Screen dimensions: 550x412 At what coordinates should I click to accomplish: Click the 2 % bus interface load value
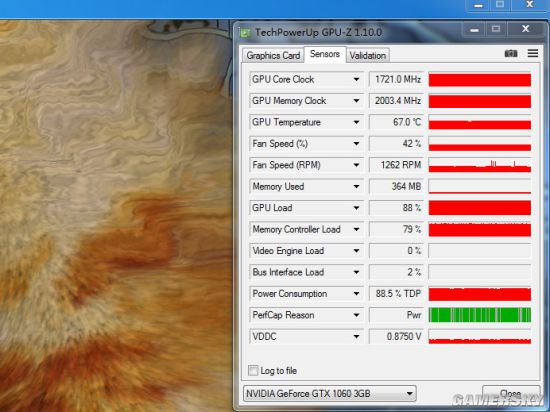coord(396,272)
